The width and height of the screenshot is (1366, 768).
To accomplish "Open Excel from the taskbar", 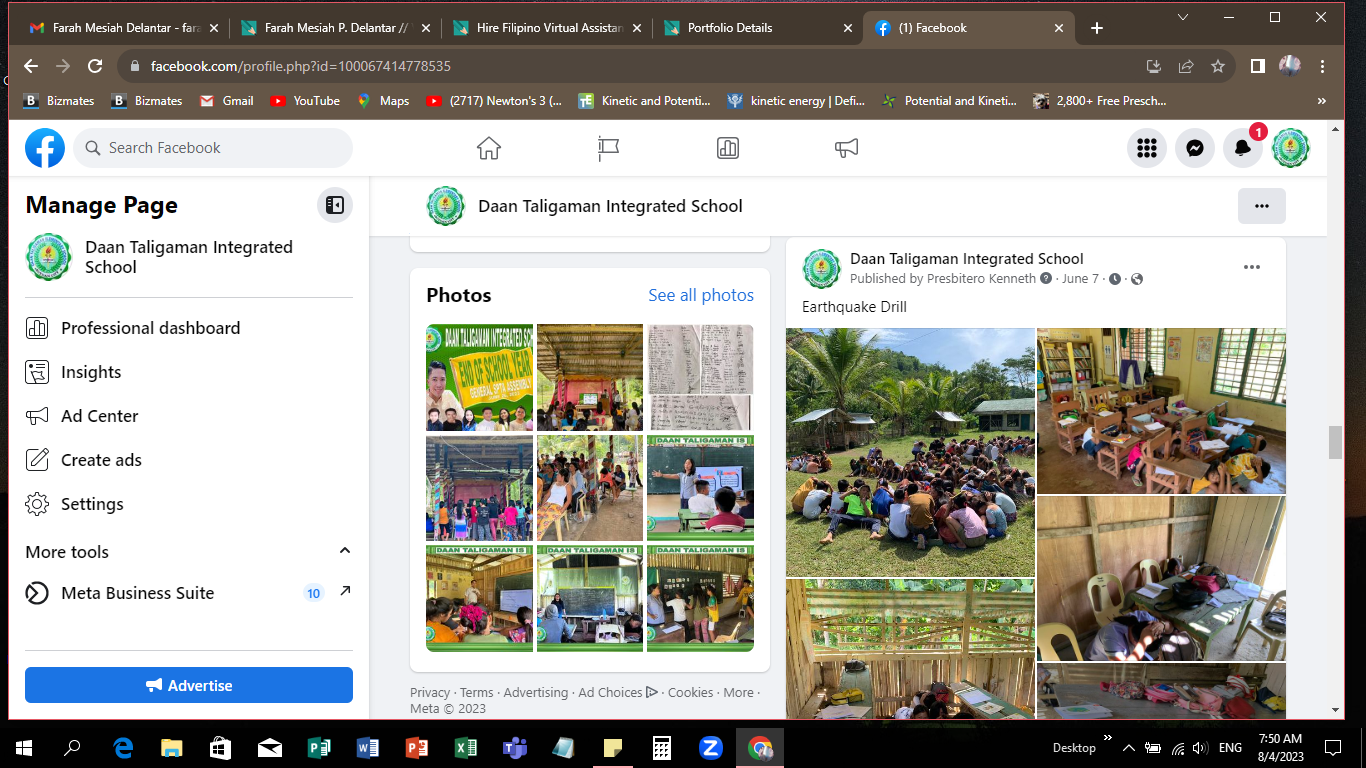I will click(x=466, y=747).
